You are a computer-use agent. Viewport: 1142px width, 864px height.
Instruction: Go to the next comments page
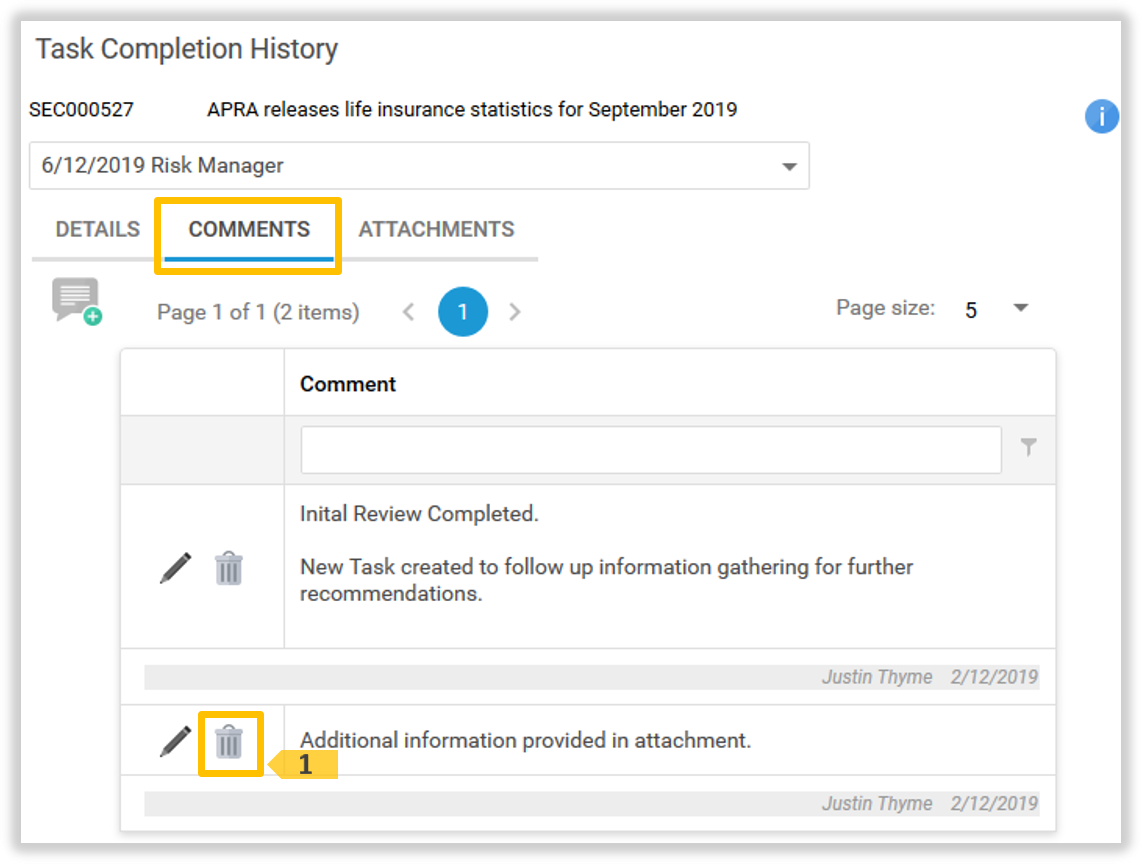coord(515,312)
